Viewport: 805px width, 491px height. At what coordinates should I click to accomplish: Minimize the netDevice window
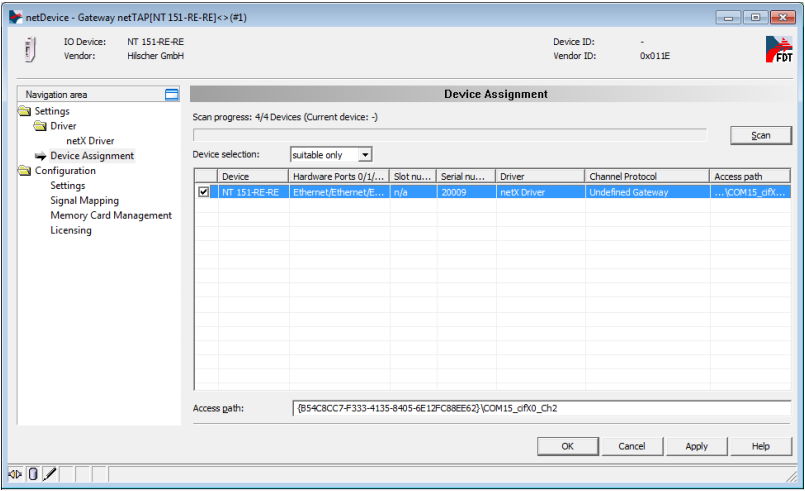[728, 17]
